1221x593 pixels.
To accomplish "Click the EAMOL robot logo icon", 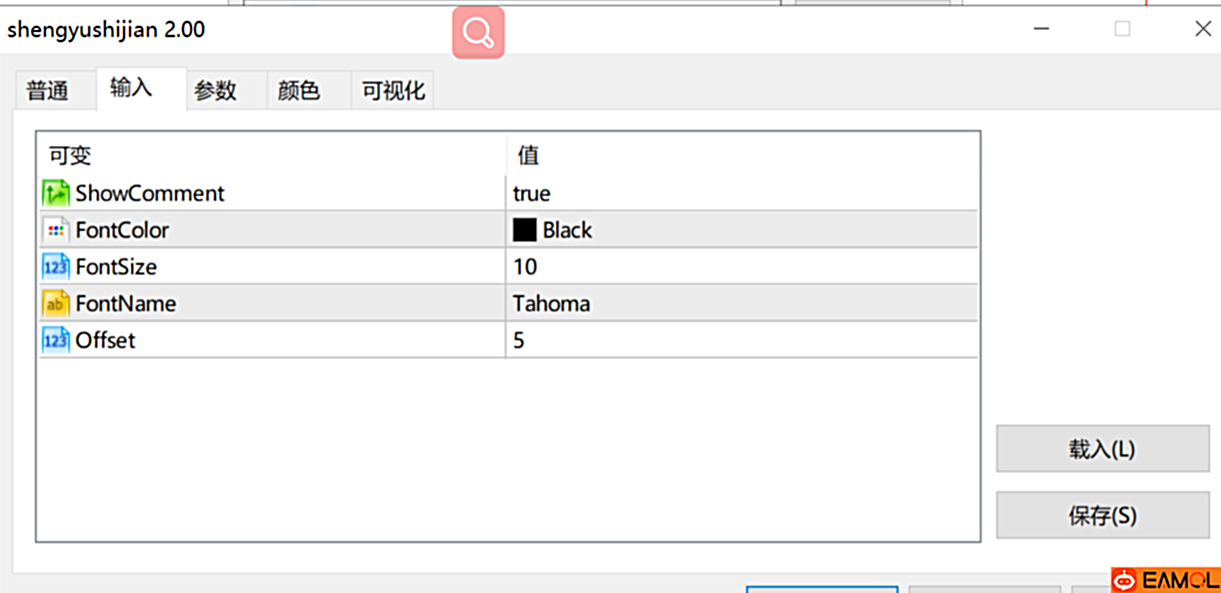I will tap(1125, 581).
